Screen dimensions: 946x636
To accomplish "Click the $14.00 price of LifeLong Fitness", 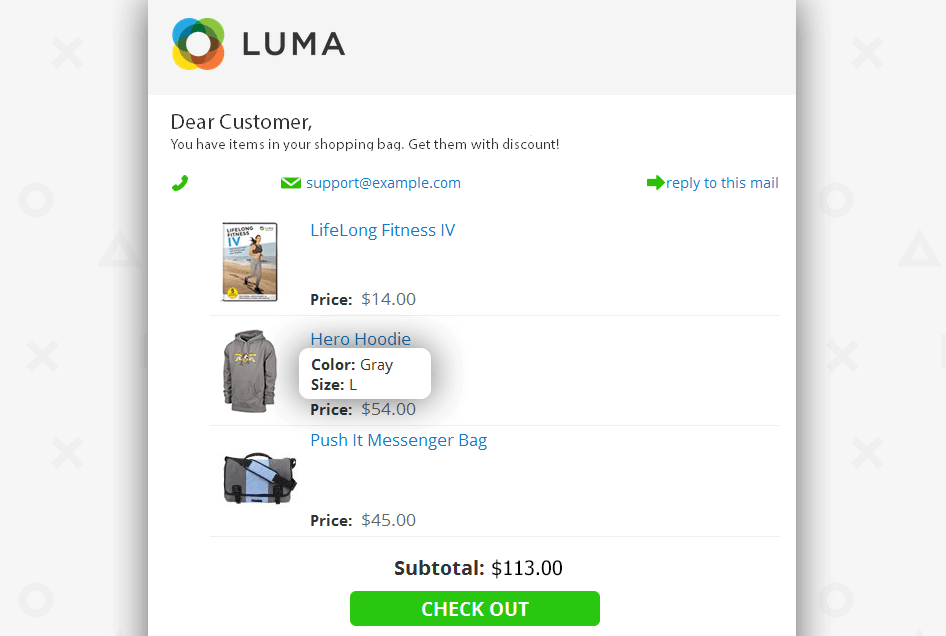I will click(389, 299).
